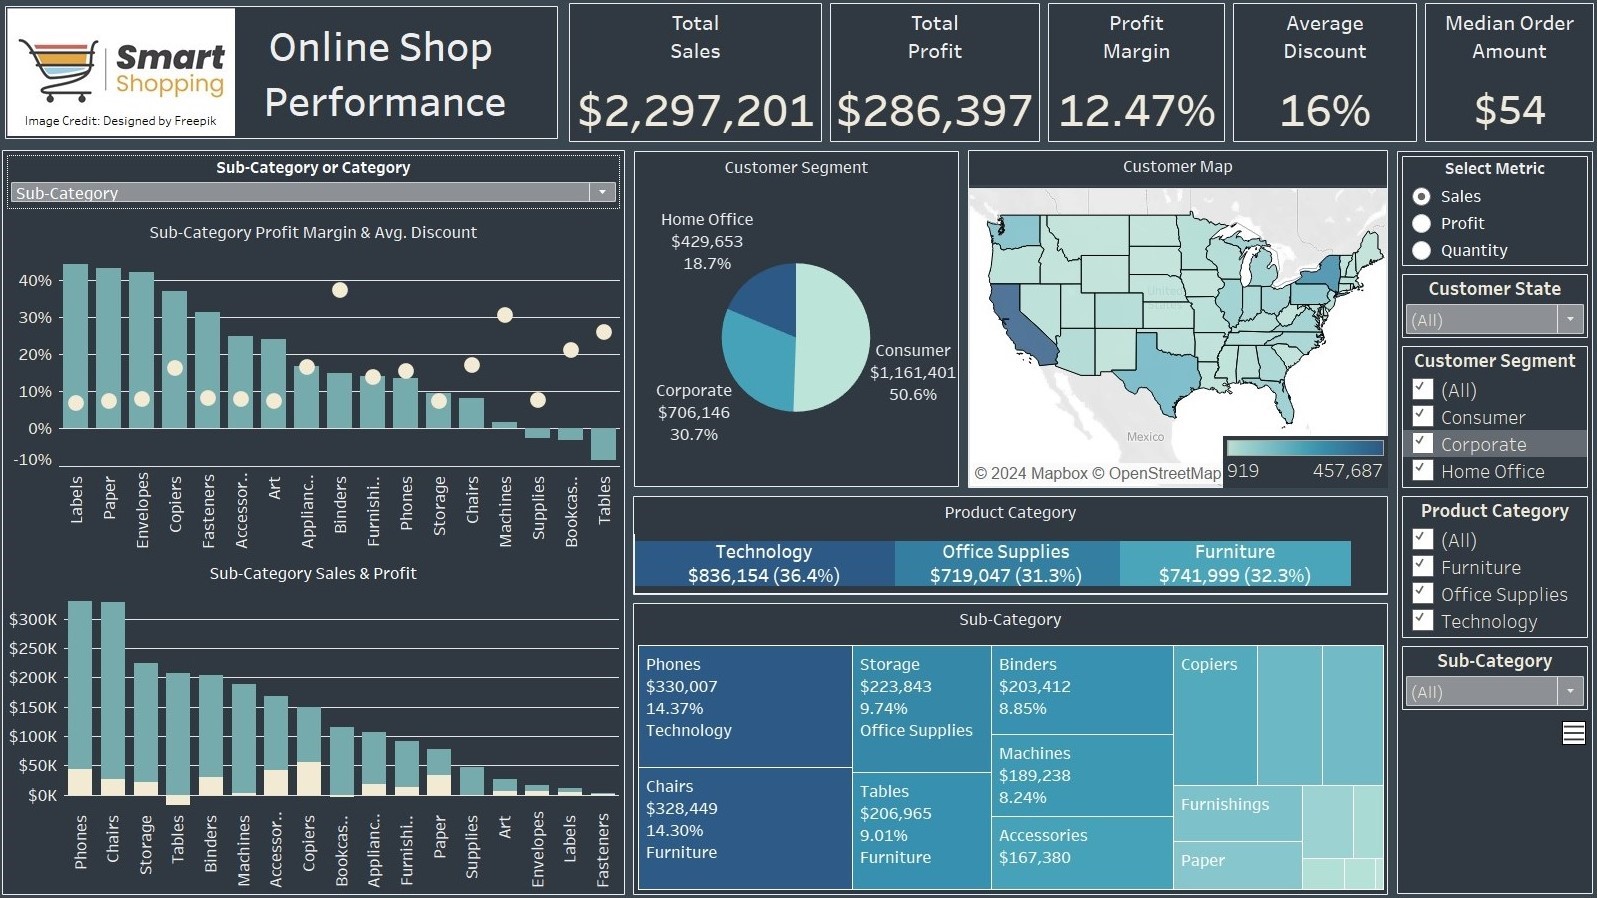Click the Tables negative bar in margin chart

[603, 444]
